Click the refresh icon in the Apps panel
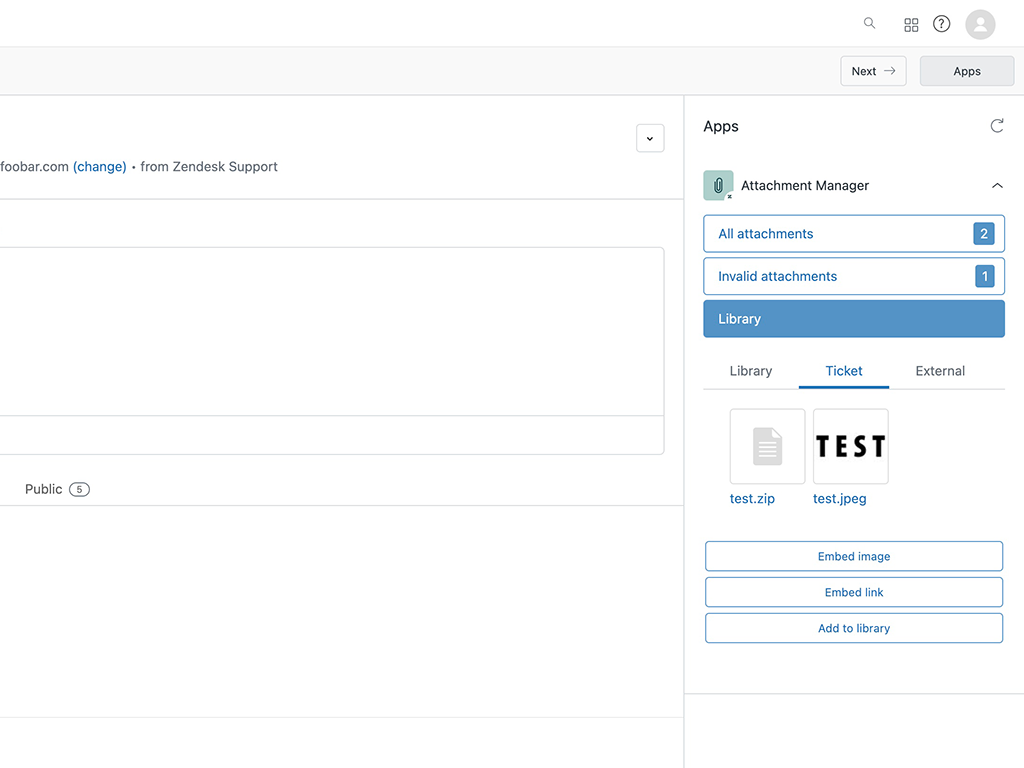This screenshot has width=1024, height=768. click(996, 126)
